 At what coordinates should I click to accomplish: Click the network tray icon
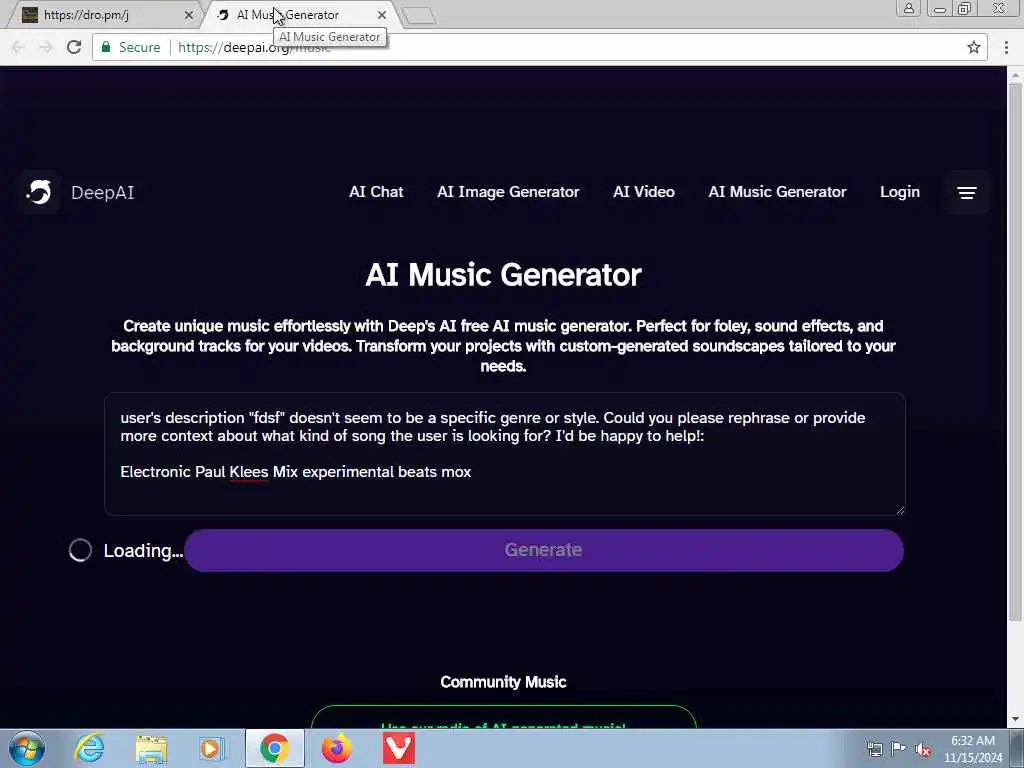tap(874, 749)
